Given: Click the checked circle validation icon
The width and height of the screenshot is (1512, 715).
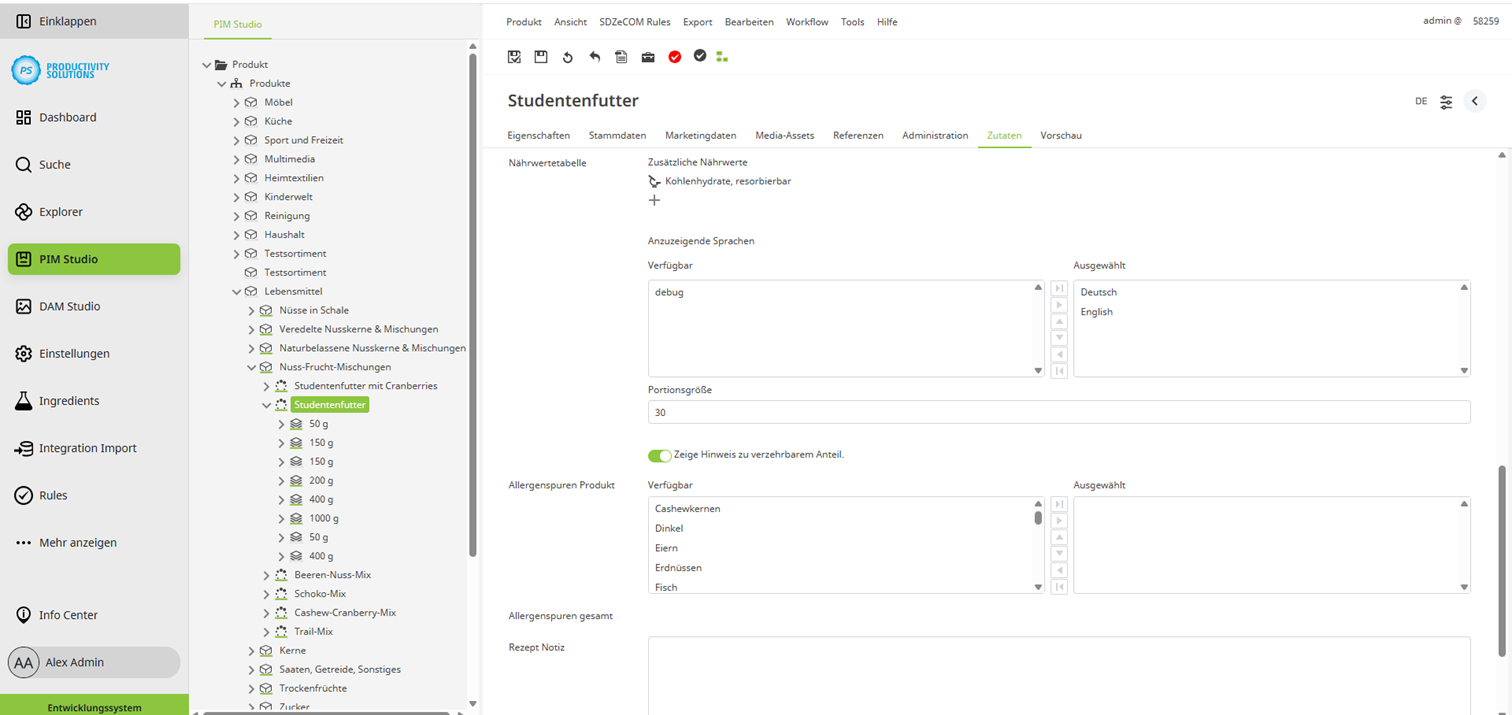Looking at the screenshot, I should [700, 57].
